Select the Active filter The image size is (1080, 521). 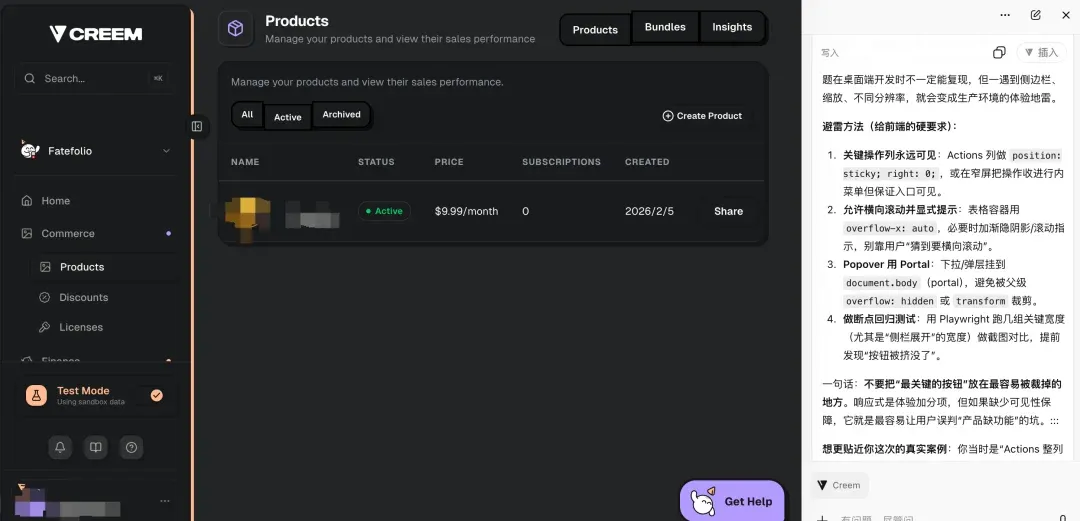click(288, 117)
